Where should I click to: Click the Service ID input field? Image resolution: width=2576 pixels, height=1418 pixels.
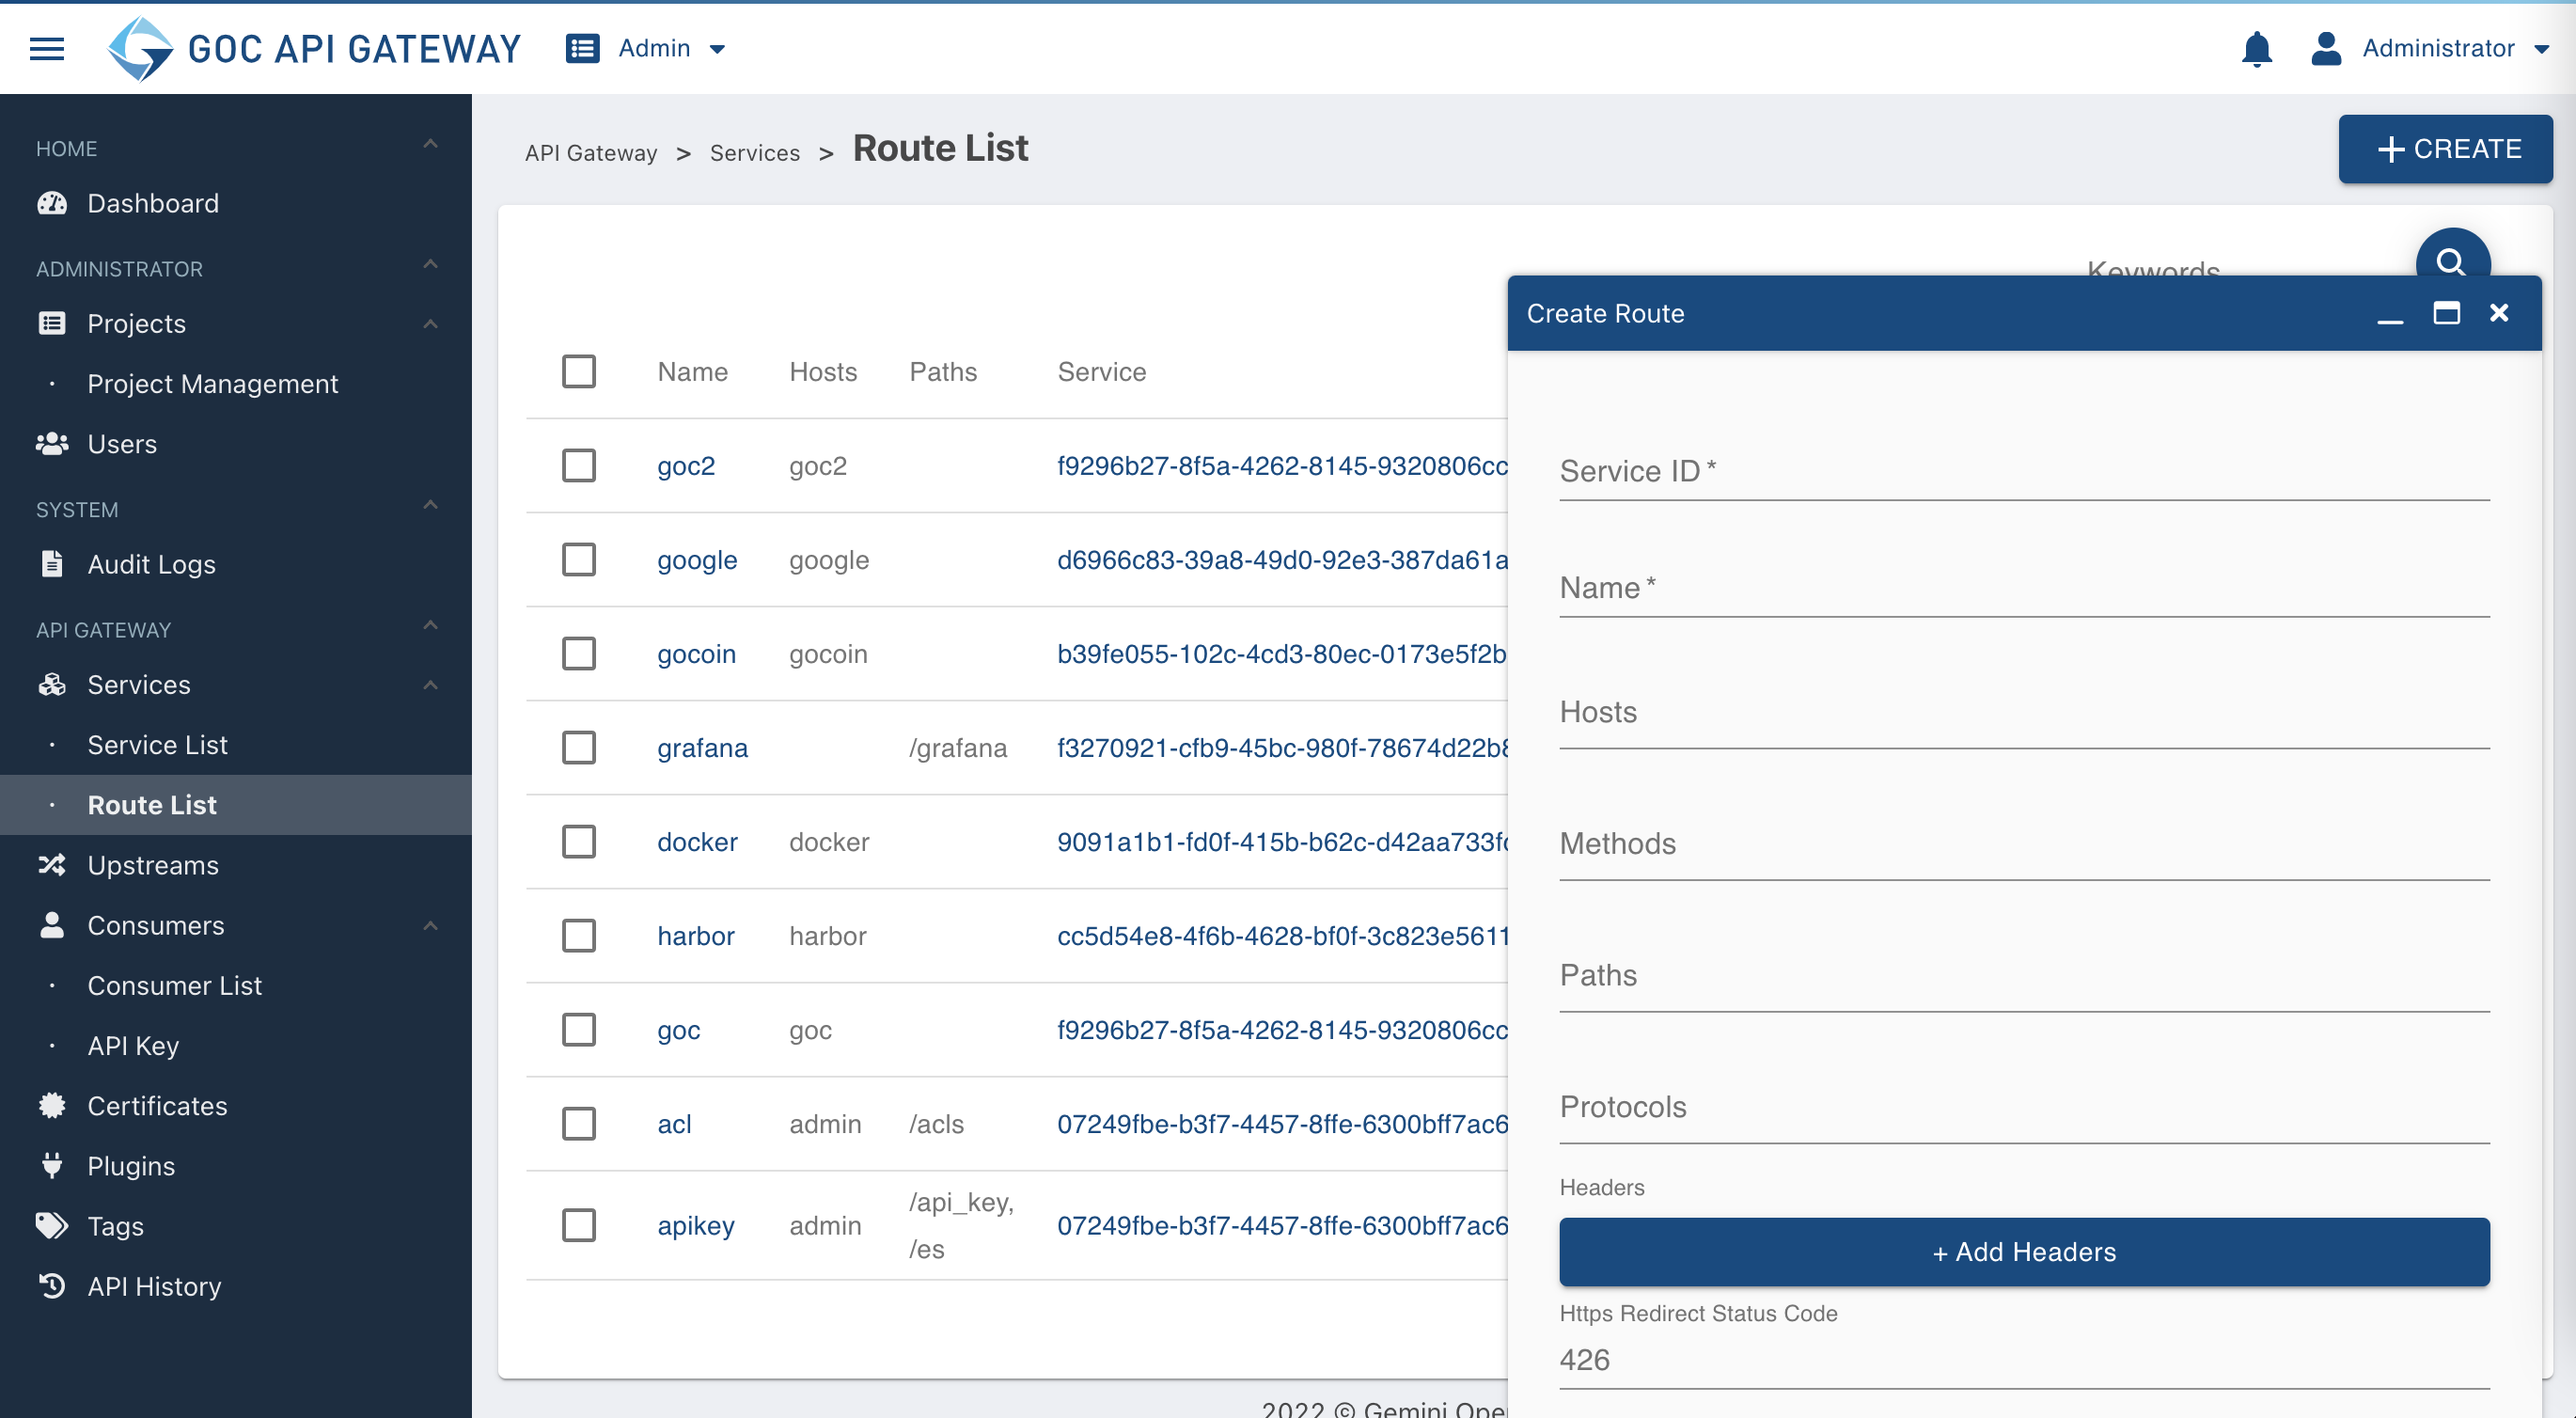coord(2024,470)
